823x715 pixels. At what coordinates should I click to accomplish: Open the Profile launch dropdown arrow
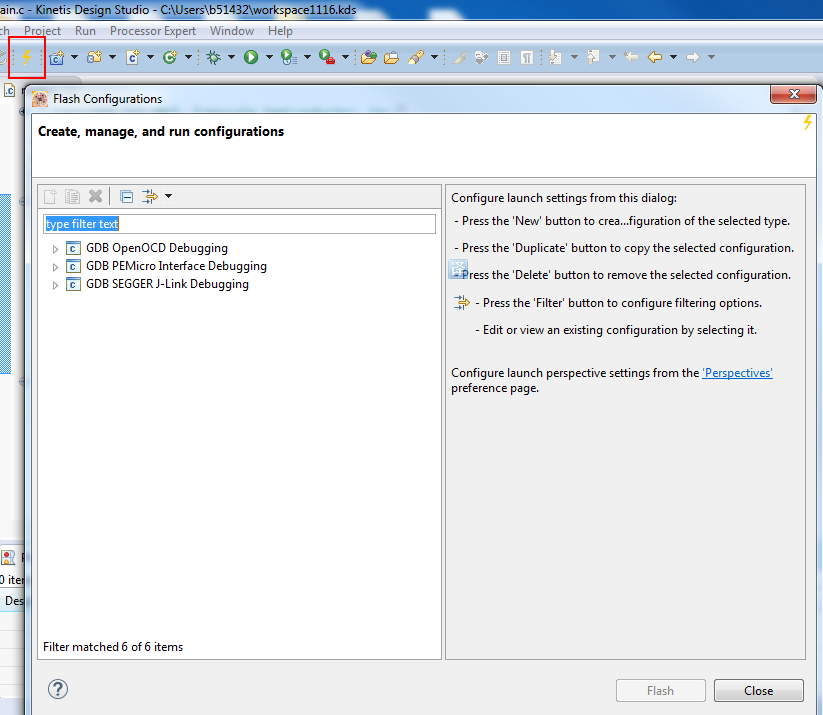coord(308,57)
